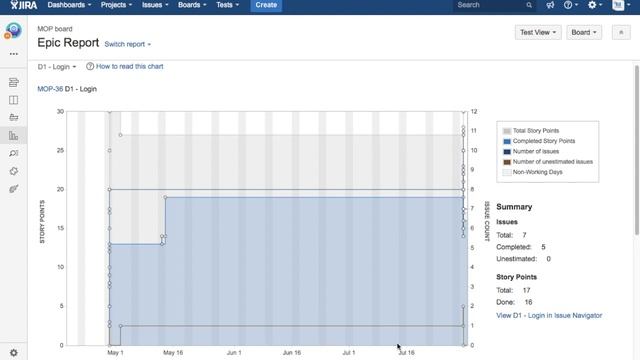This screenshot has width=640, height=360.
Task: Click the bottom rocket sidebar icon
Action: click(x=13, y=189)
